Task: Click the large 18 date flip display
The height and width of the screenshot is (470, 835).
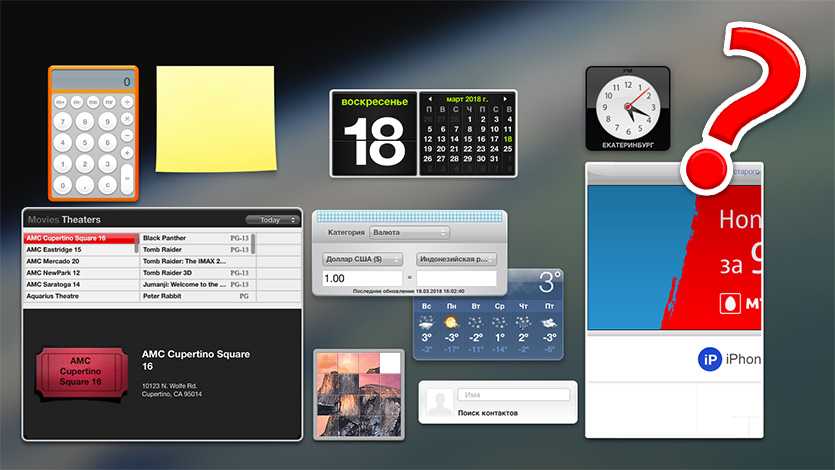Action: tap(366, 143)
